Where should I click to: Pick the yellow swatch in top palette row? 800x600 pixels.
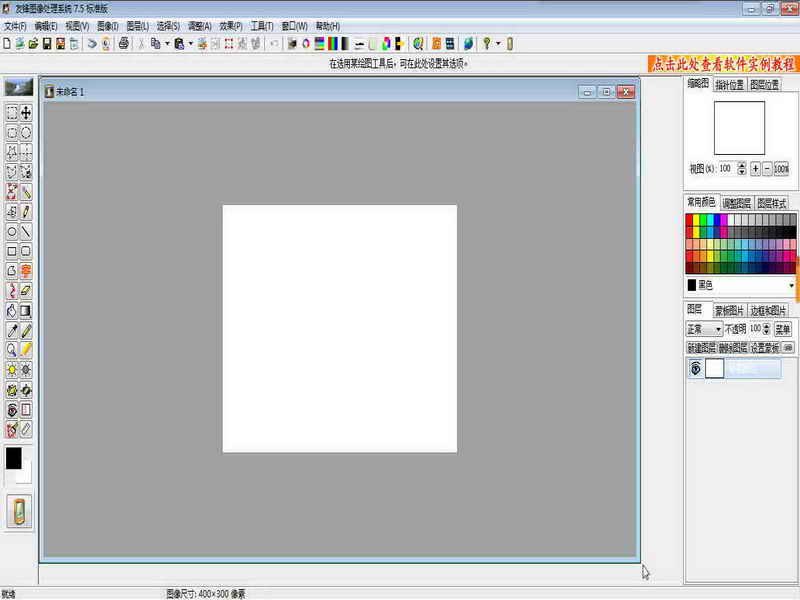[696, 220]
